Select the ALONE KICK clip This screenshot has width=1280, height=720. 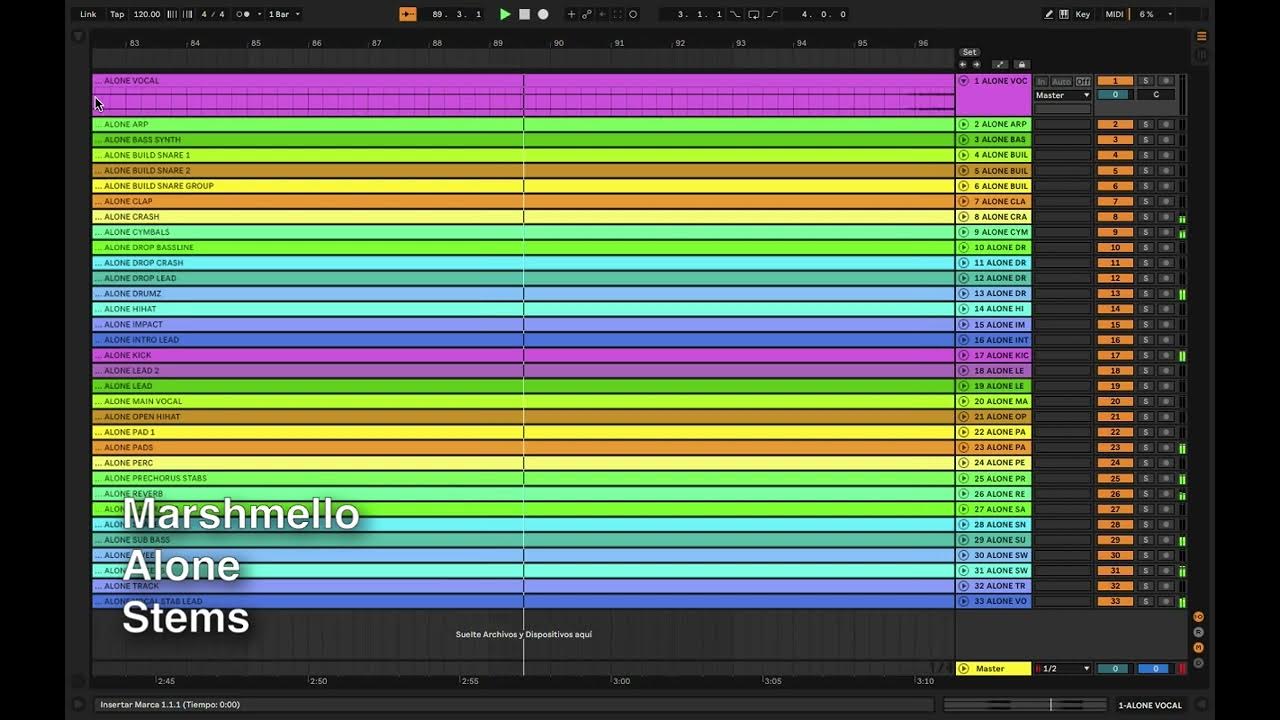(523, 355)
